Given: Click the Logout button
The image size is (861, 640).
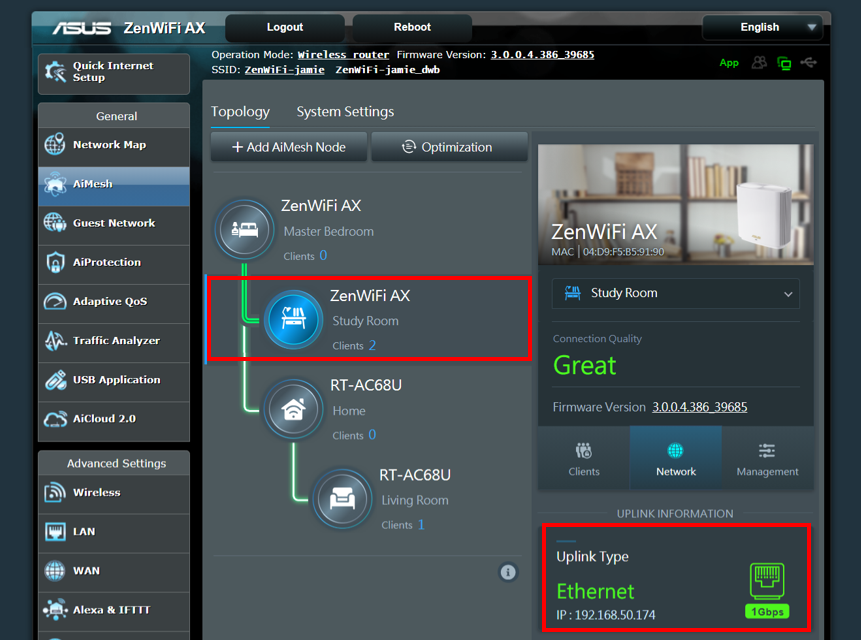Looking at the screenshot, I should tap(285, 27).
